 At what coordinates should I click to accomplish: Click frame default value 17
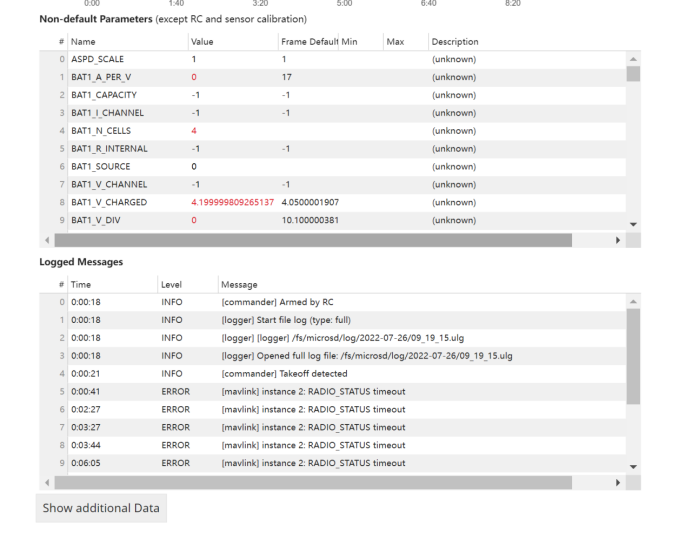(286, 77)
